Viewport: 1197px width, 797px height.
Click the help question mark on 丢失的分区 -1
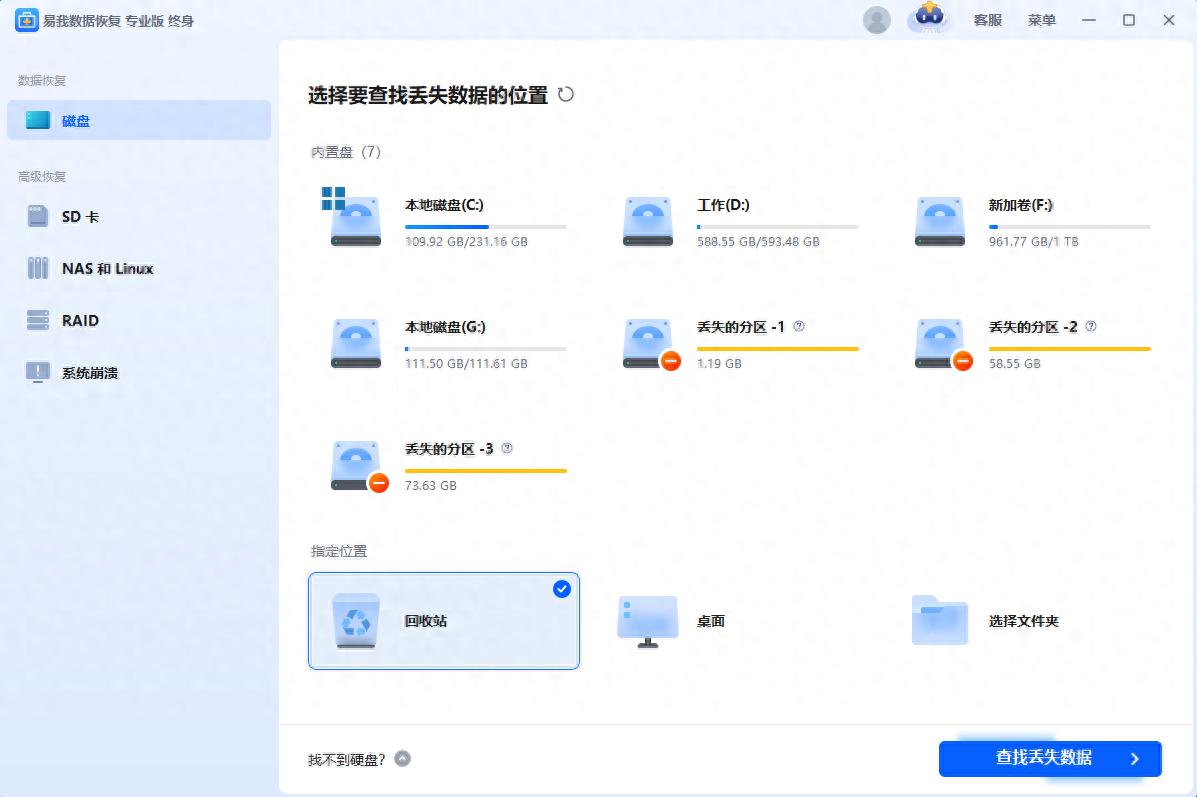[801, 326]
